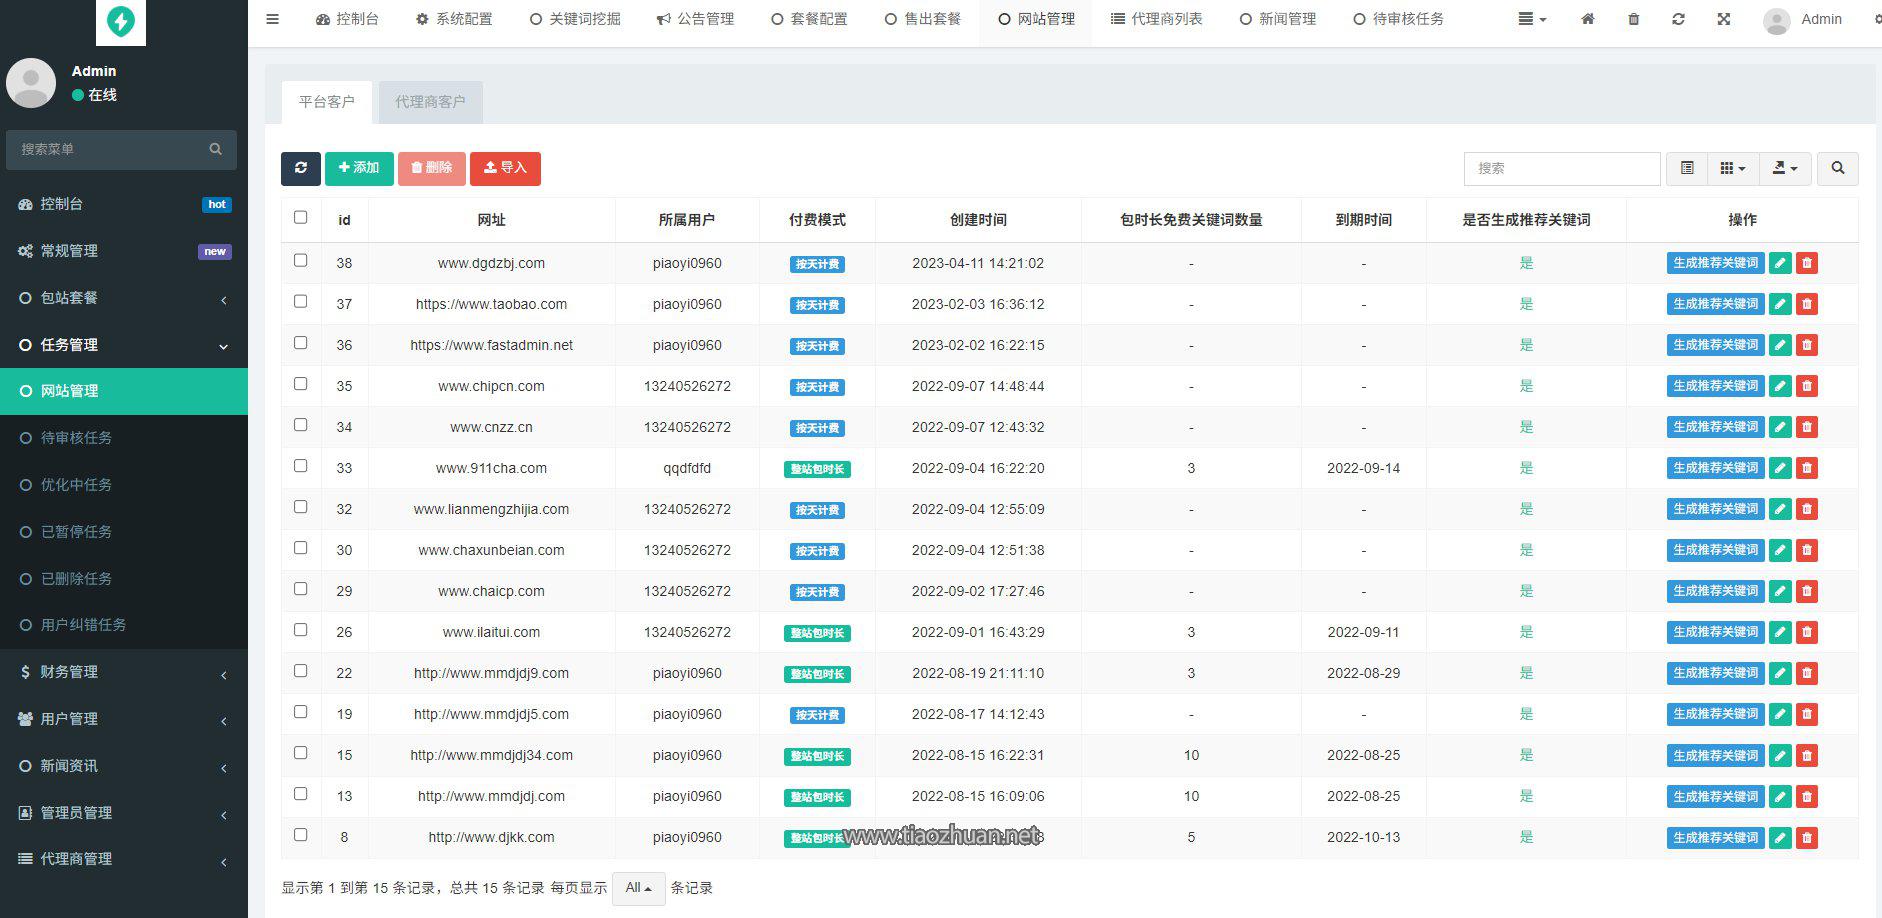The height and width of the screenshot is (918, 1882).
Task: Toggle the sidebar hamburger menu icon
Action: pos(272,19)
